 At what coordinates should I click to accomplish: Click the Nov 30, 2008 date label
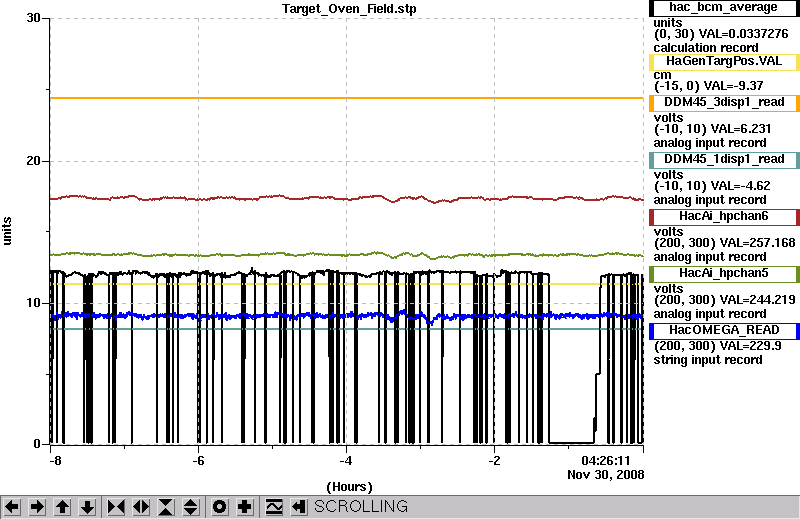pyautogui.click(x=606, y=475)
